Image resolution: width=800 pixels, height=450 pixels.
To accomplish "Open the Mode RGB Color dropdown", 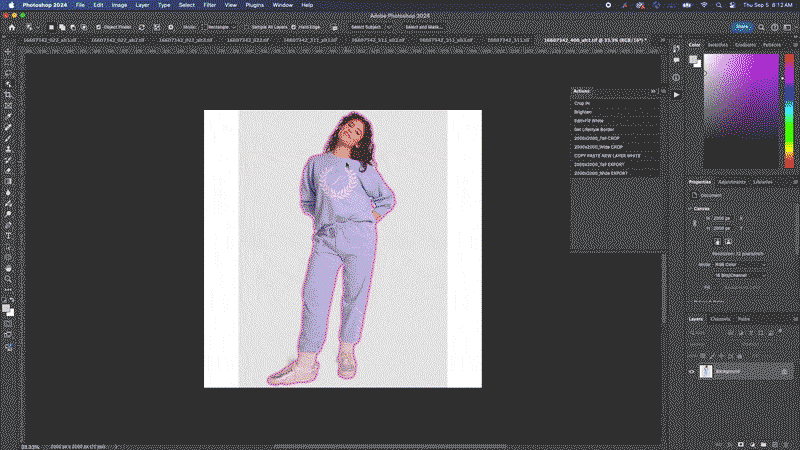I will point(739,264).
